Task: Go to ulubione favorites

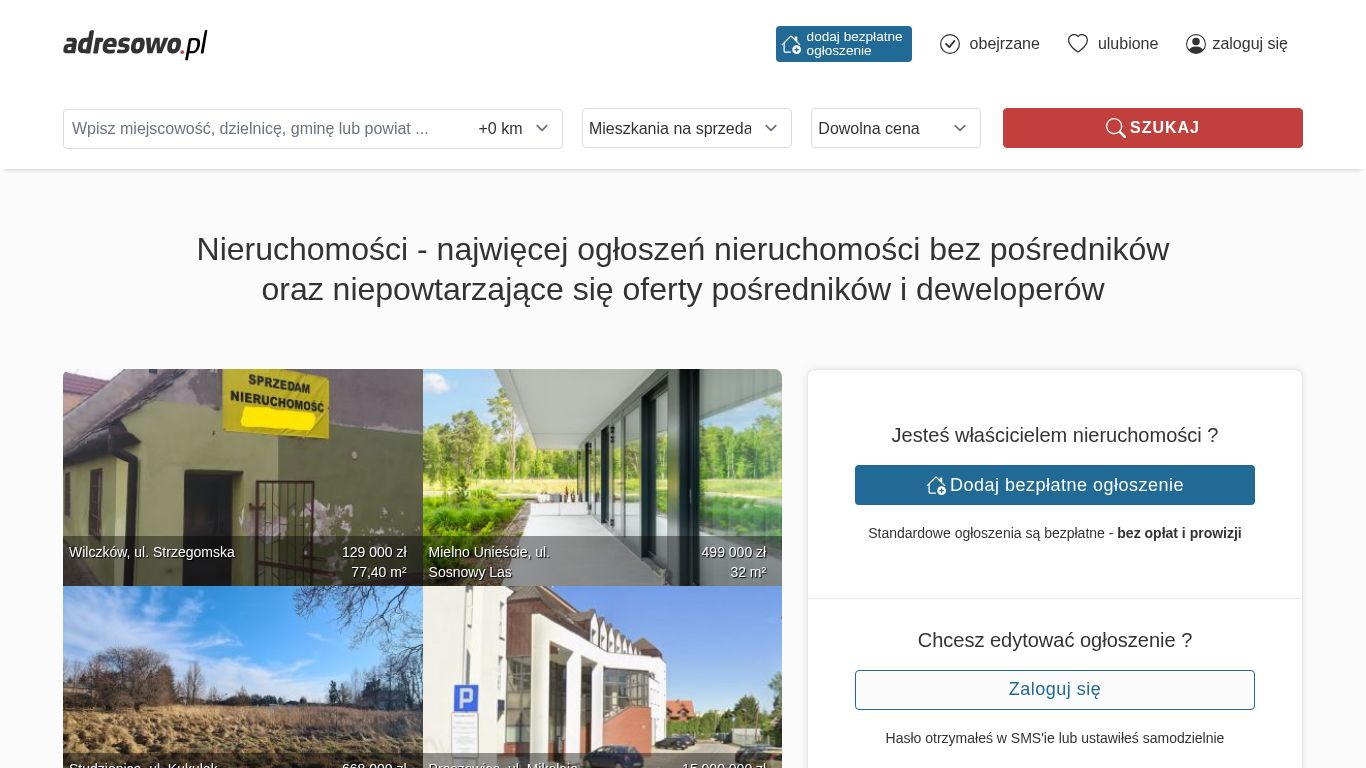Action: [1127, 44]
